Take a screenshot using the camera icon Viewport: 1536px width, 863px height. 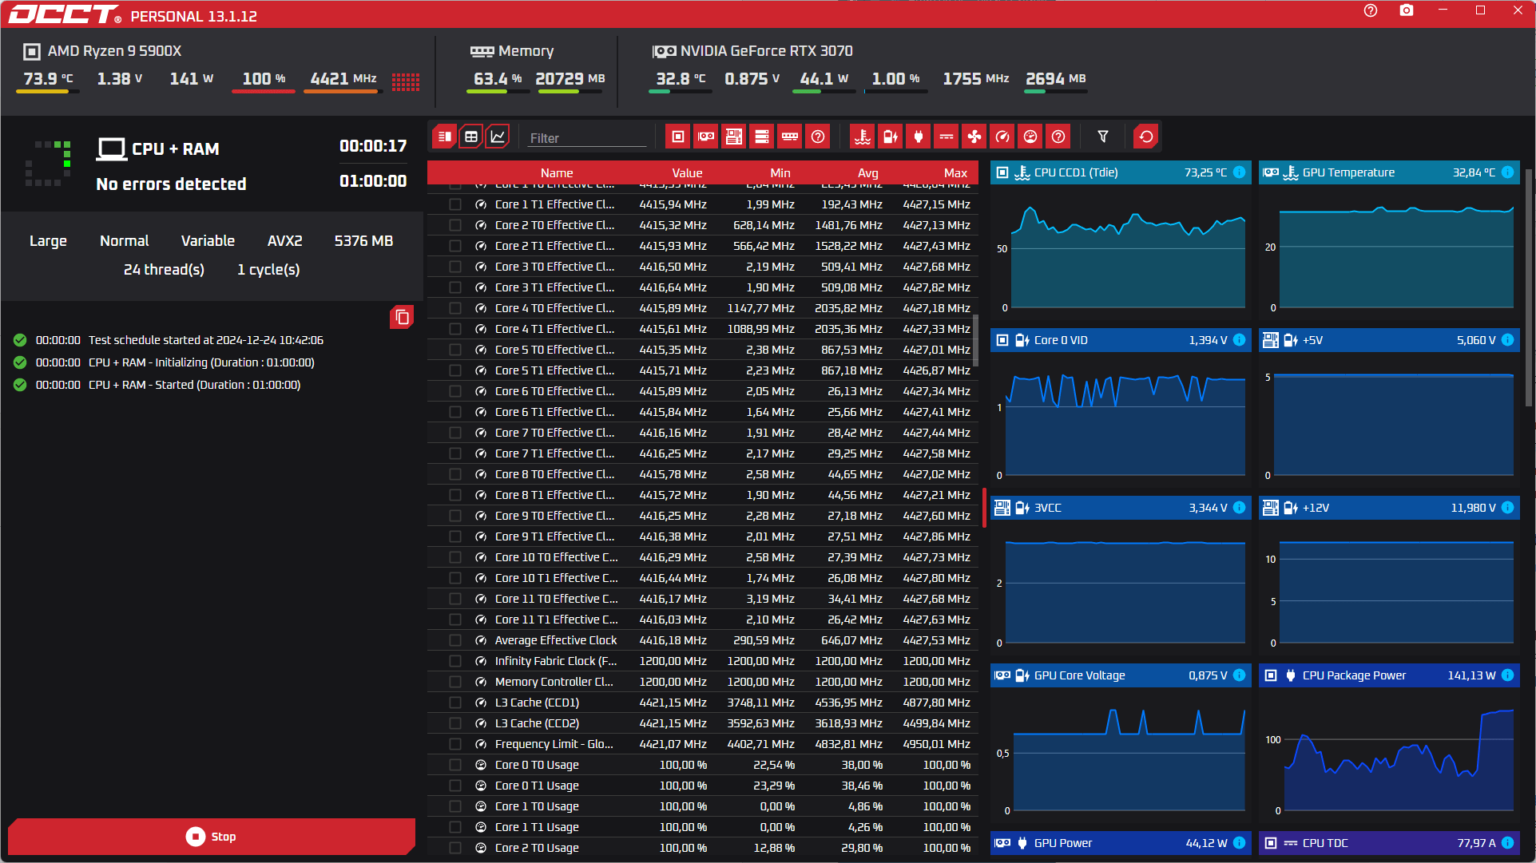(1406, 13)
